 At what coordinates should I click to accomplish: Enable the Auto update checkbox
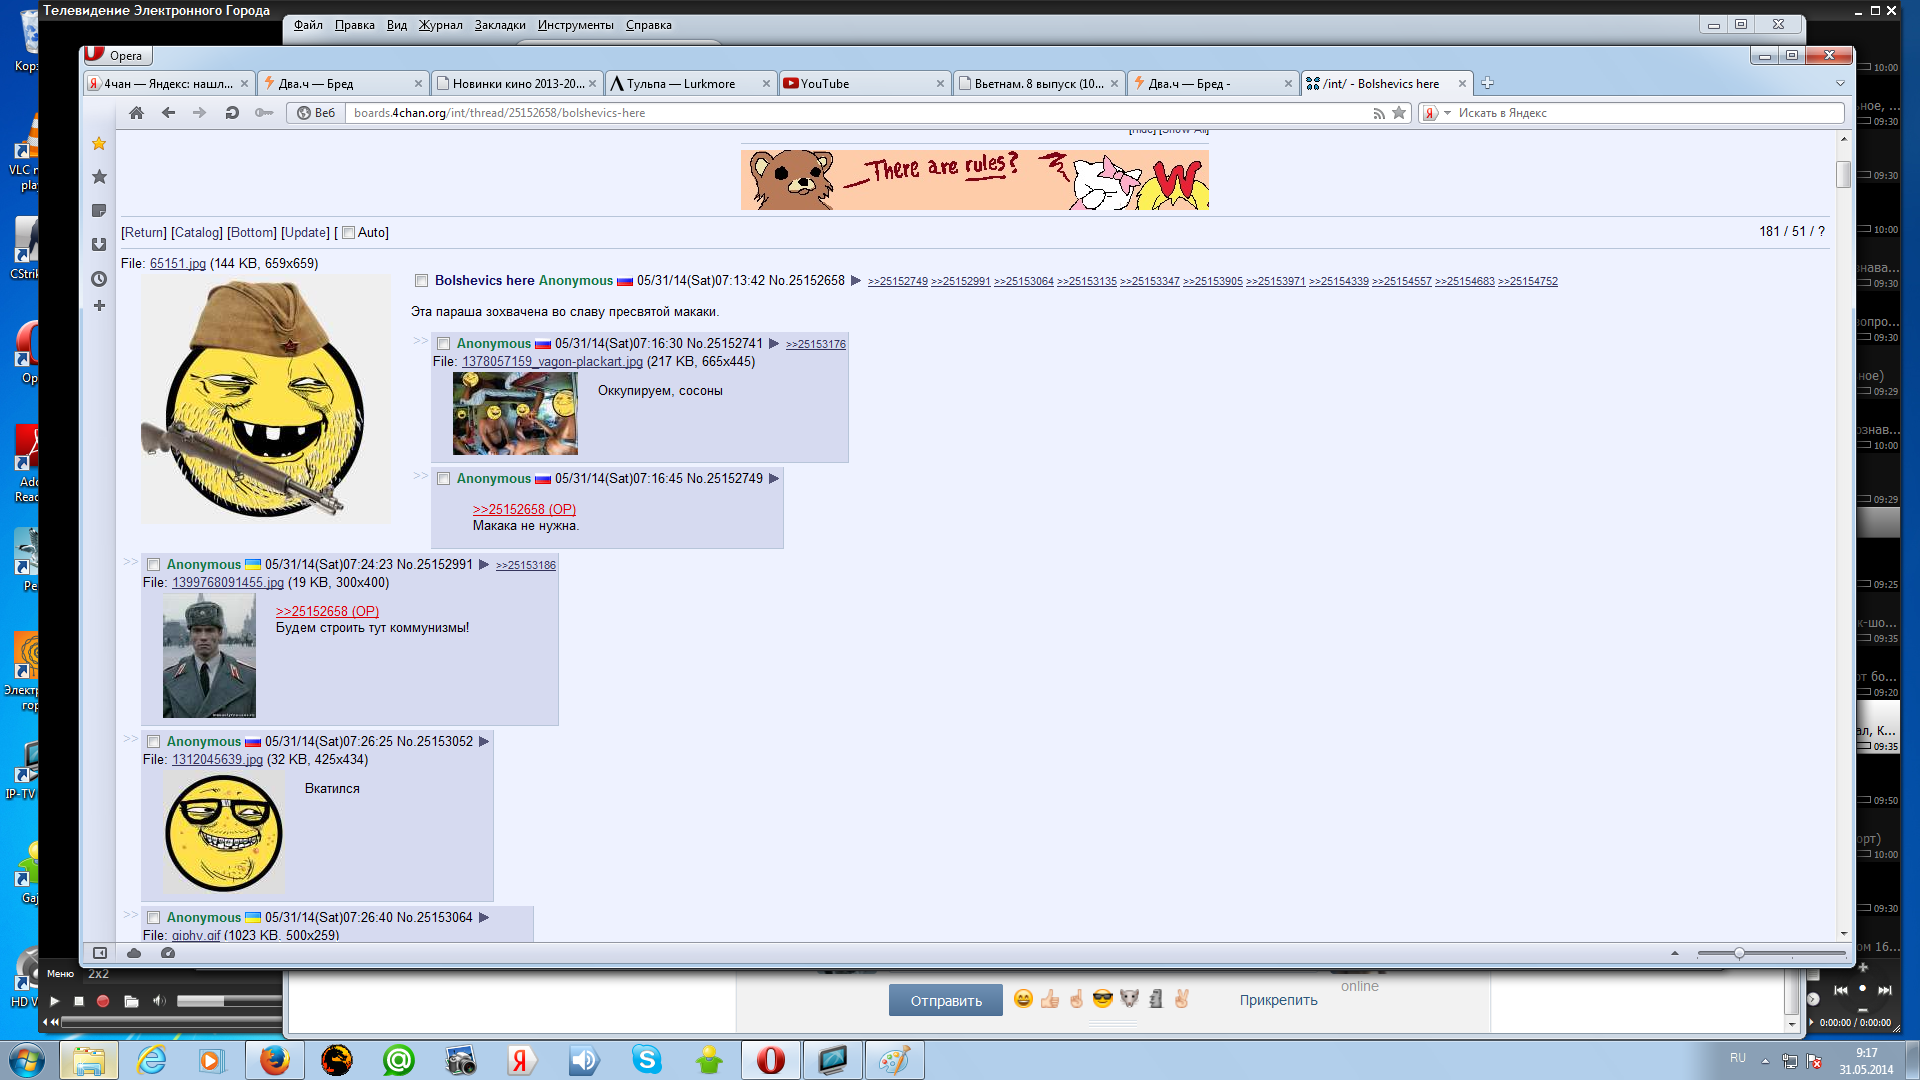coord(348,233)
